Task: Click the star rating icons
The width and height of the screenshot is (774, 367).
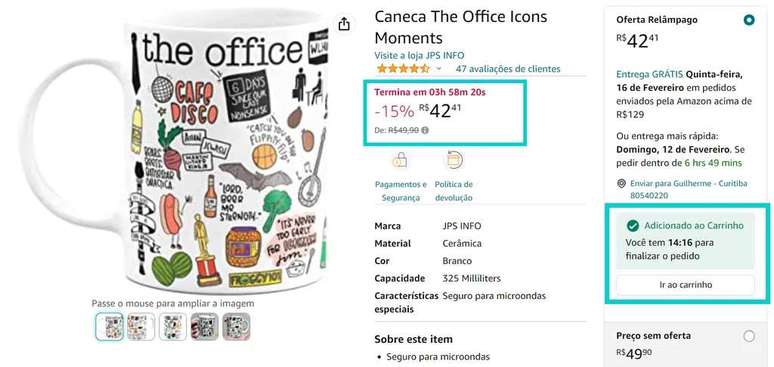Action: coord(403,69)
